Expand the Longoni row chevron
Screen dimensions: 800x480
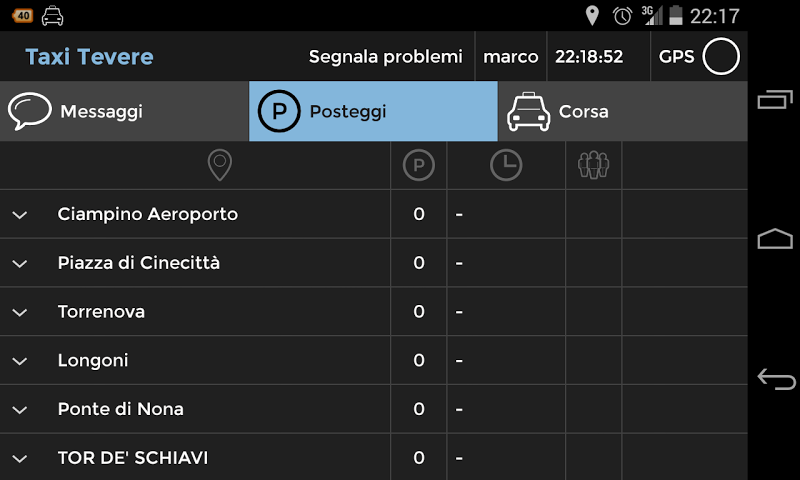[x=19, y=361]
